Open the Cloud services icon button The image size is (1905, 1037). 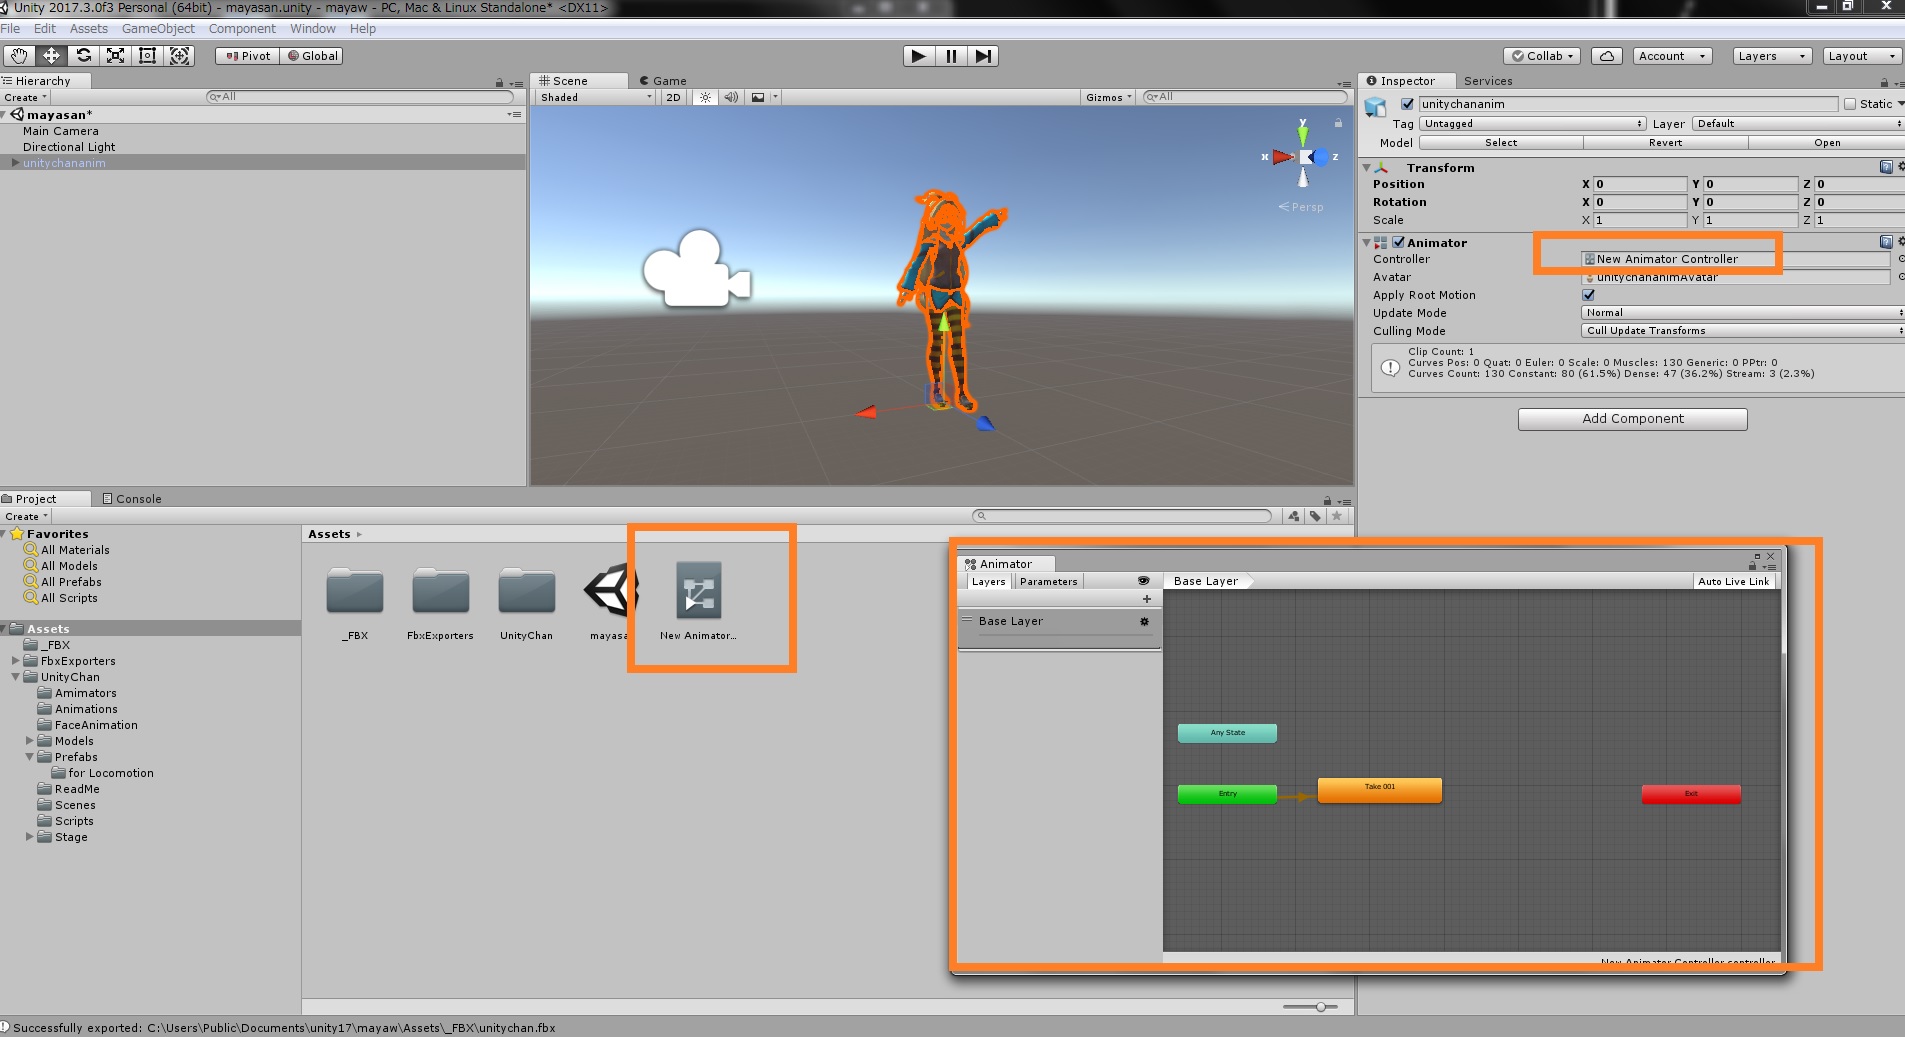coord(1607,56)
